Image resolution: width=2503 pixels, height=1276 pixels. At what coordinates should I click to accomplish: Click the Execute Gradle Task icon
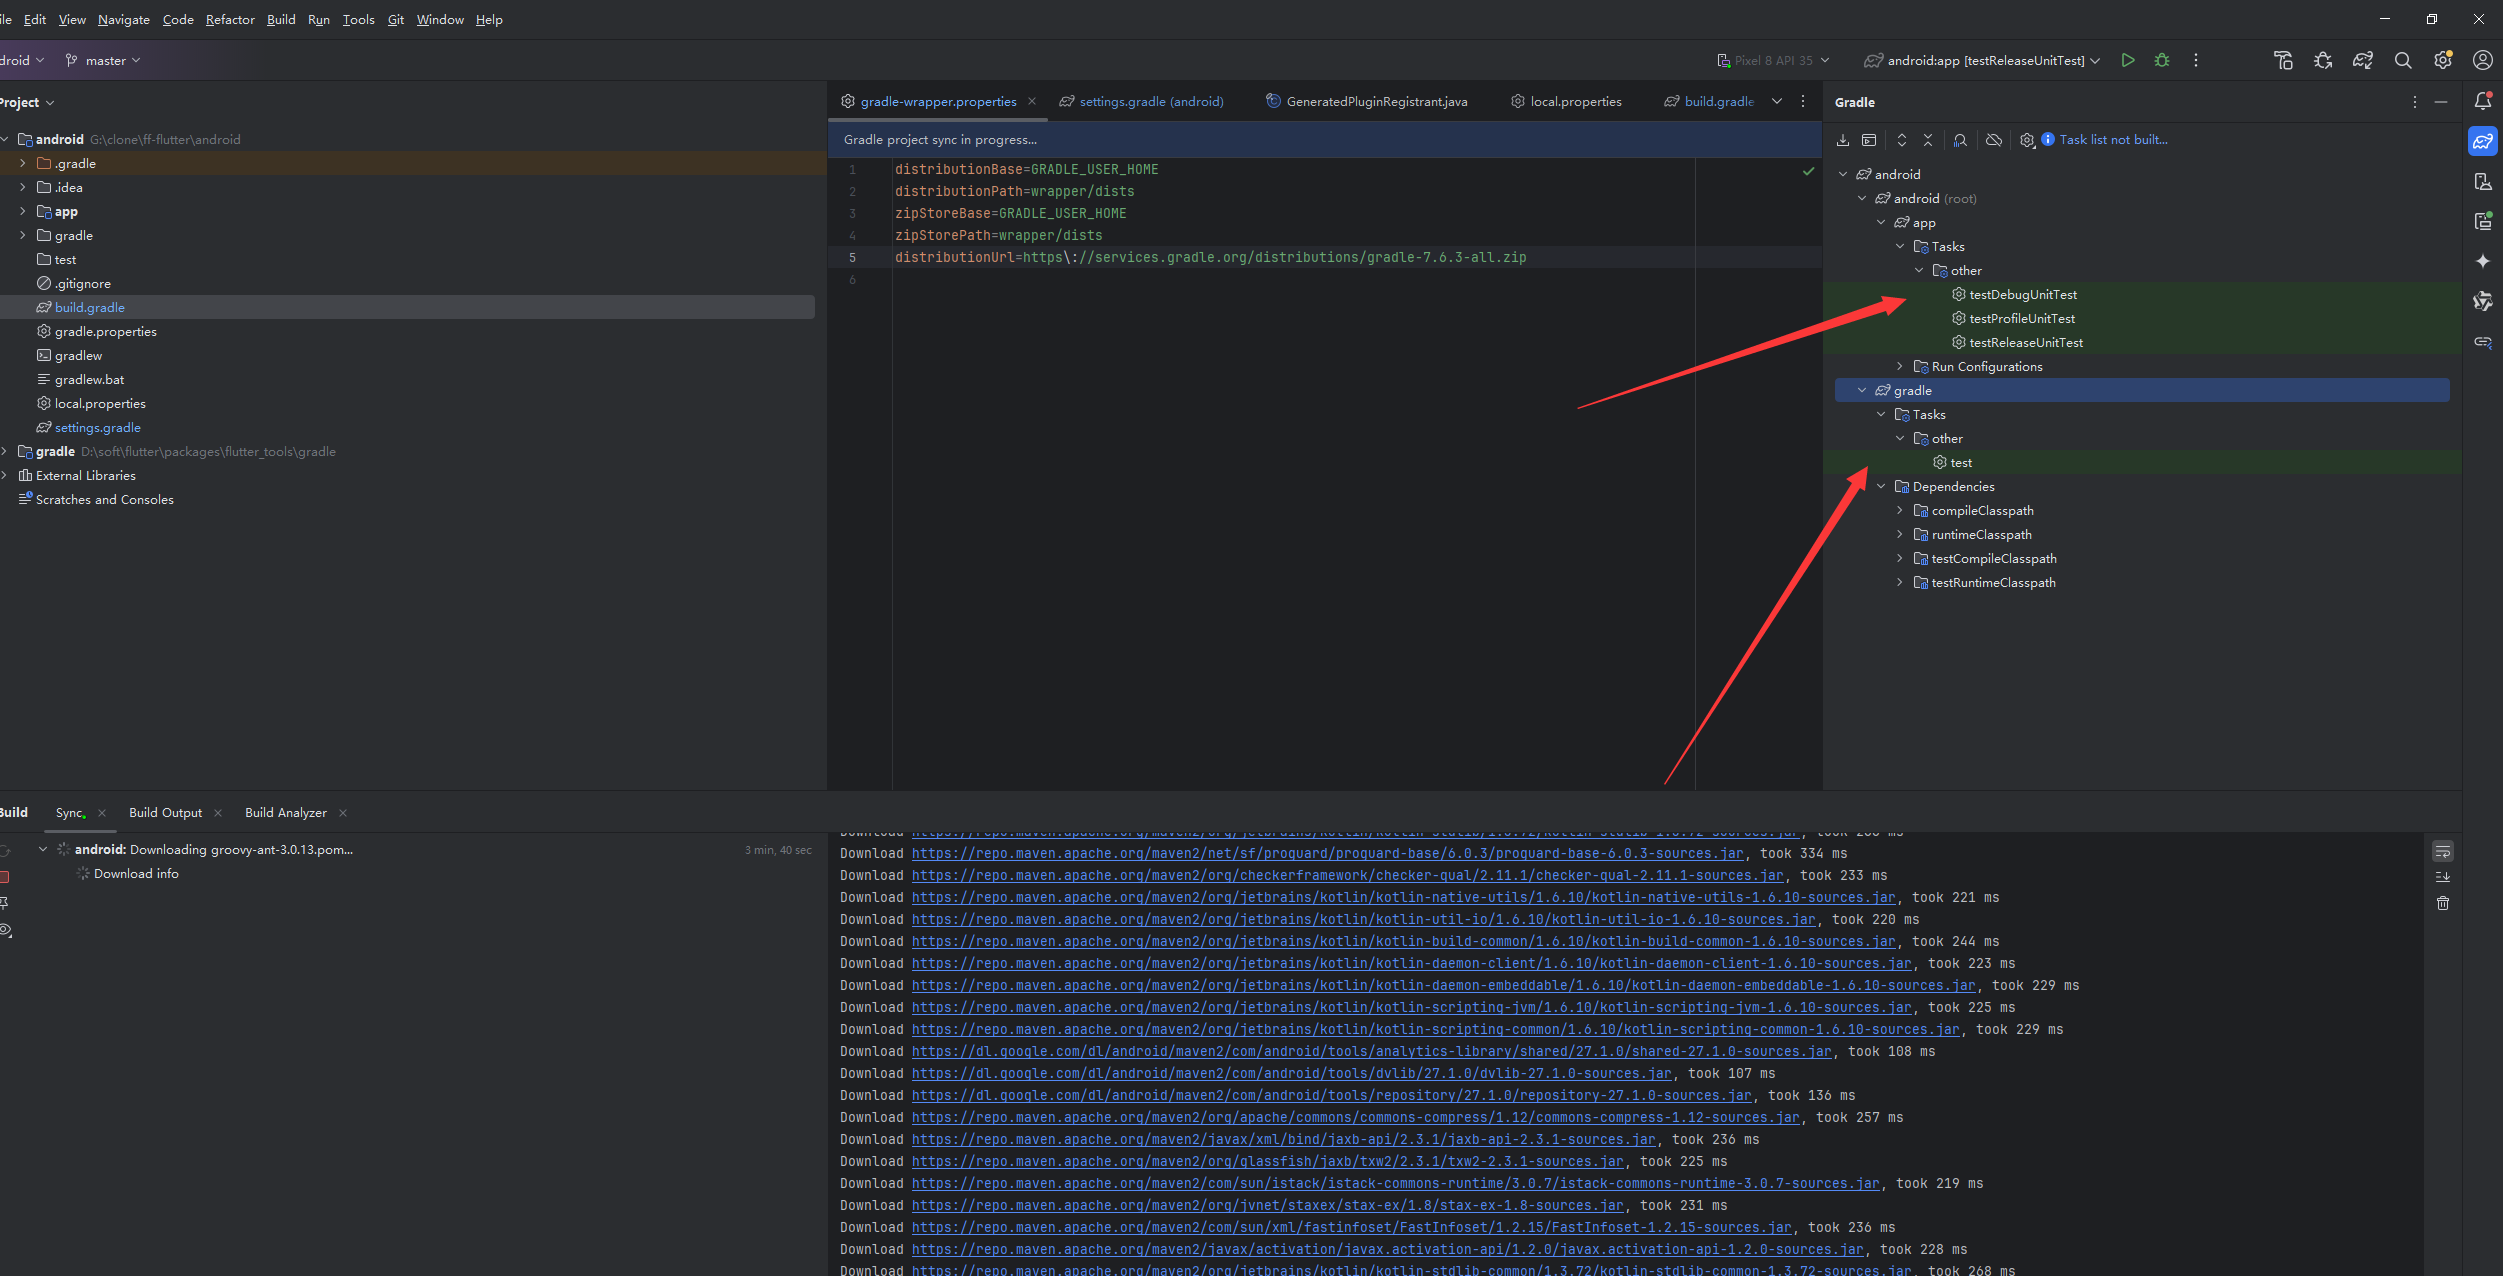point(1869,140)
